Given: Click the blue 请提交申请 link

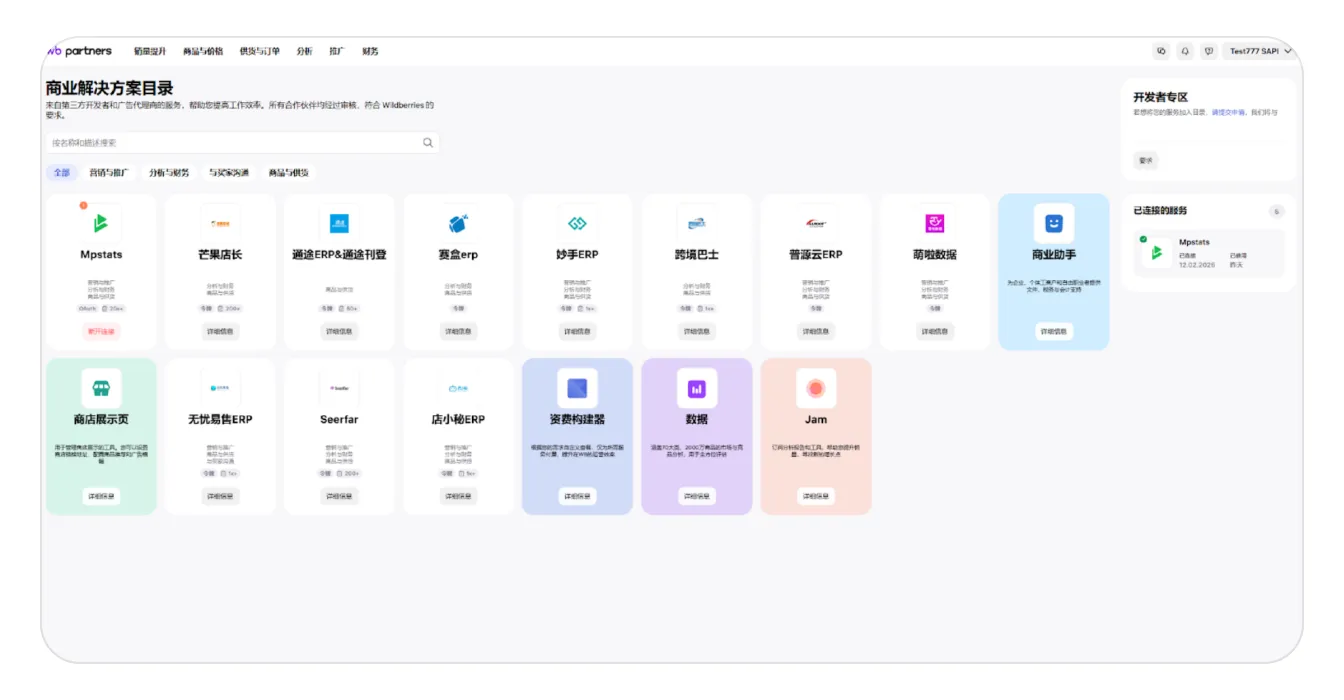Looking at the screenshot, I should 1228,112.
